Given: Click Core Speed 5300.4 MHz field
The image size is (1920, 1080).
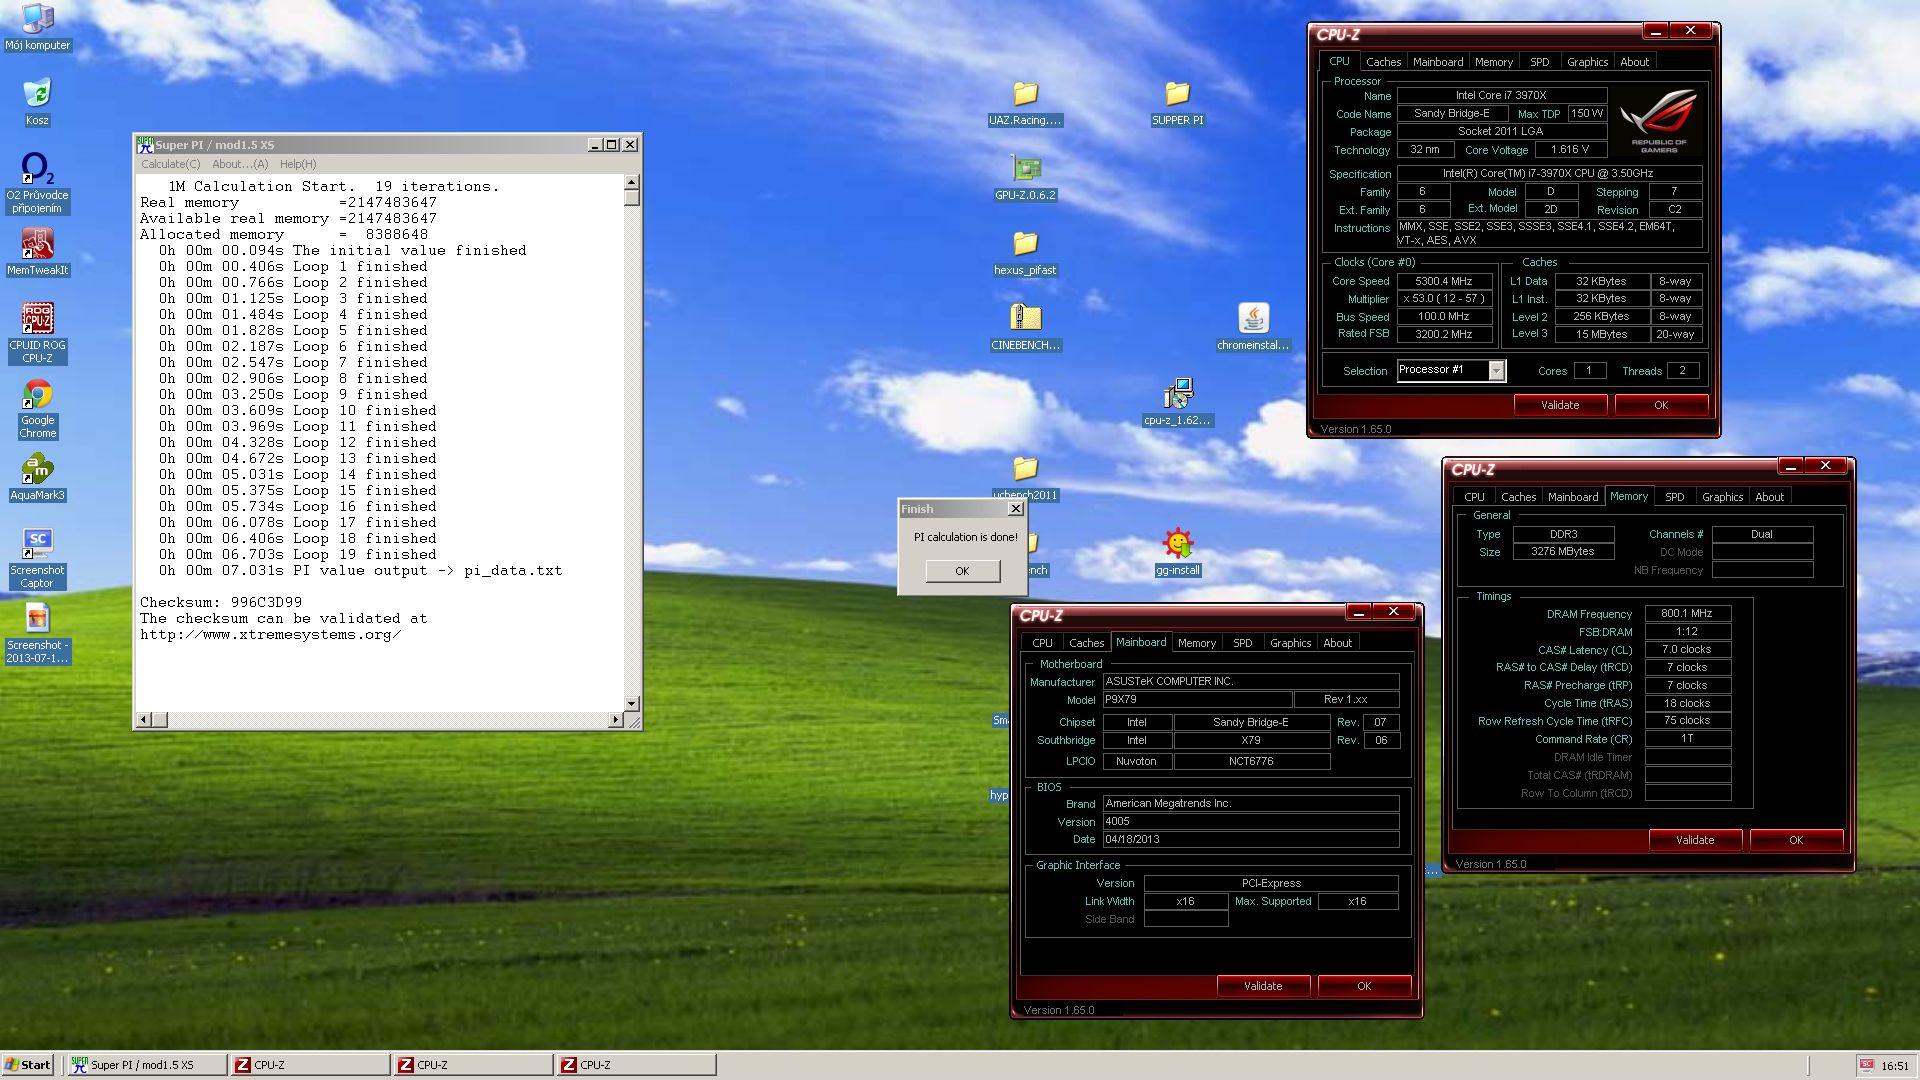Looking at the screenshot, I should coord(1444,281).
